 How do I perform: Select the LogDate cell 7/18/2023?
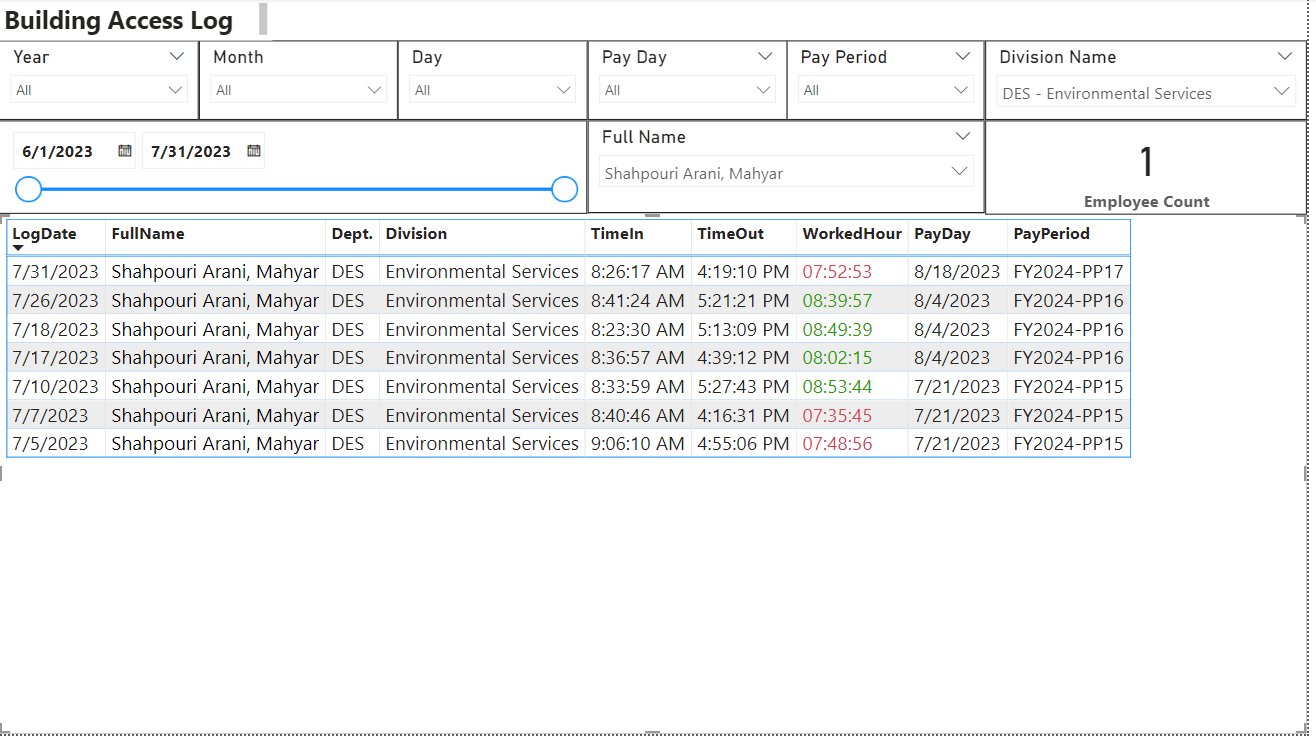(x=55, y=329)
